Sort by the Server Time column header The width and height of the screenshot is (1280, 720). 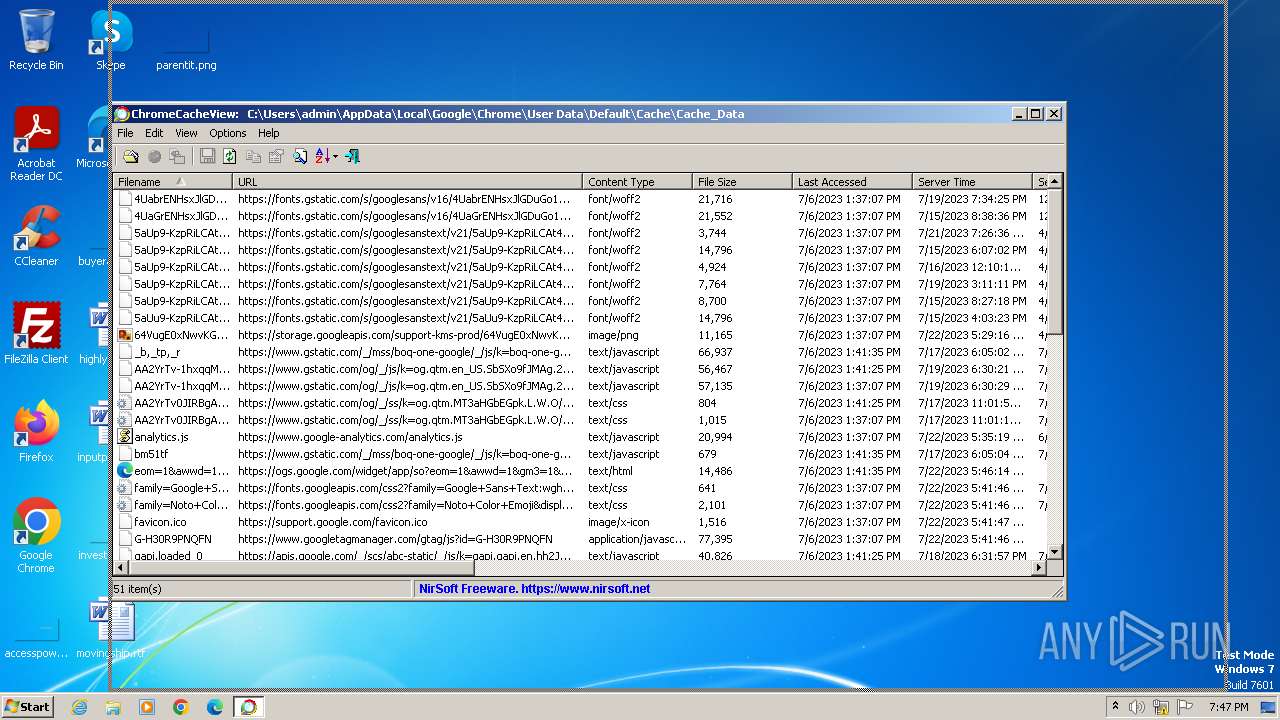point(973,182)
